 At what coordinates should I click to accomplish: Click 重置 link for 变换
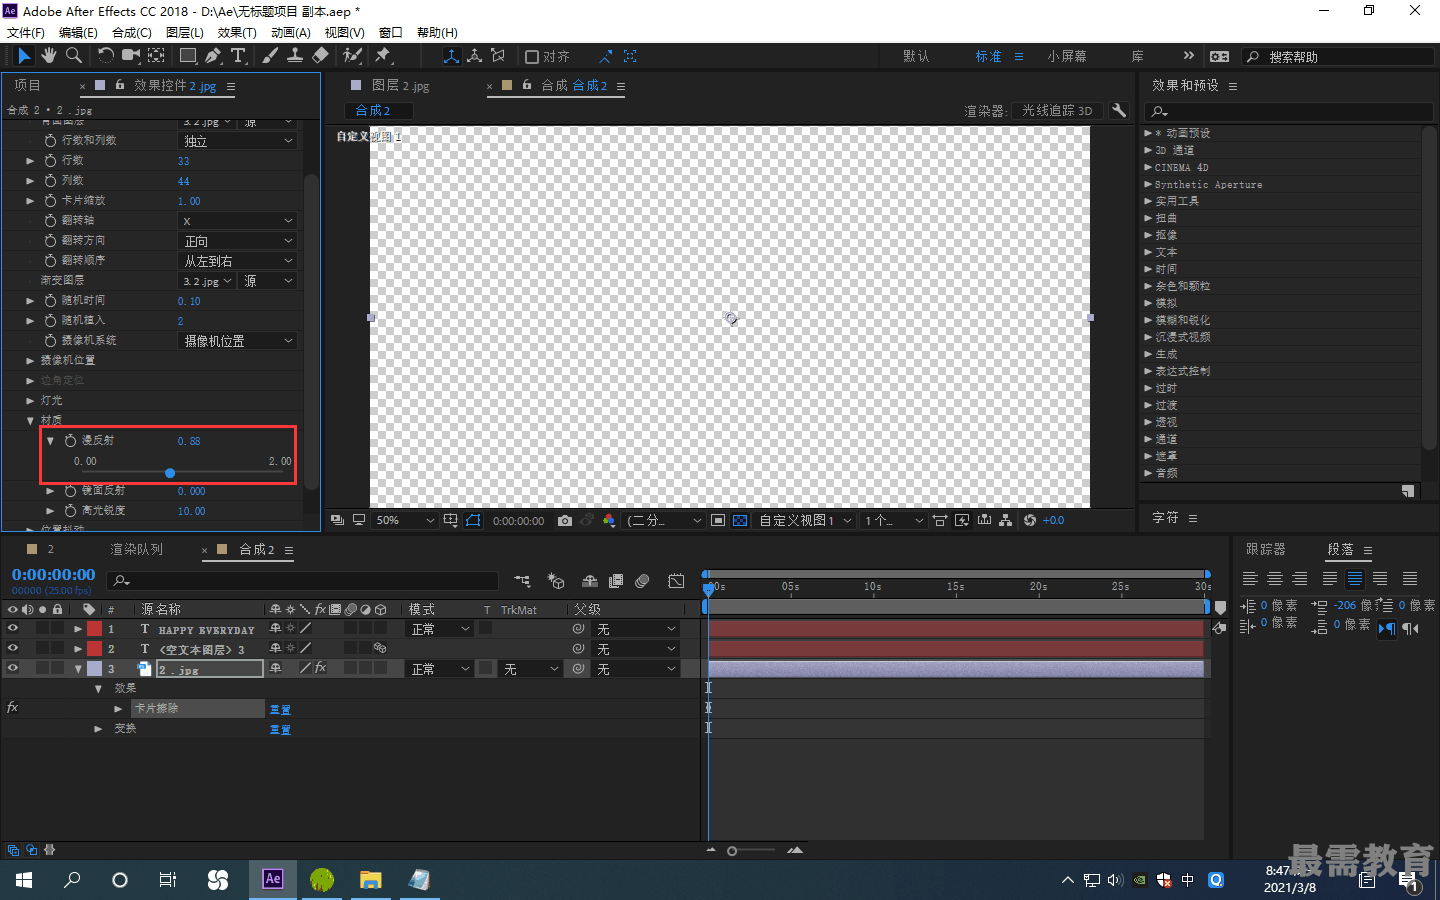(280, 729)
